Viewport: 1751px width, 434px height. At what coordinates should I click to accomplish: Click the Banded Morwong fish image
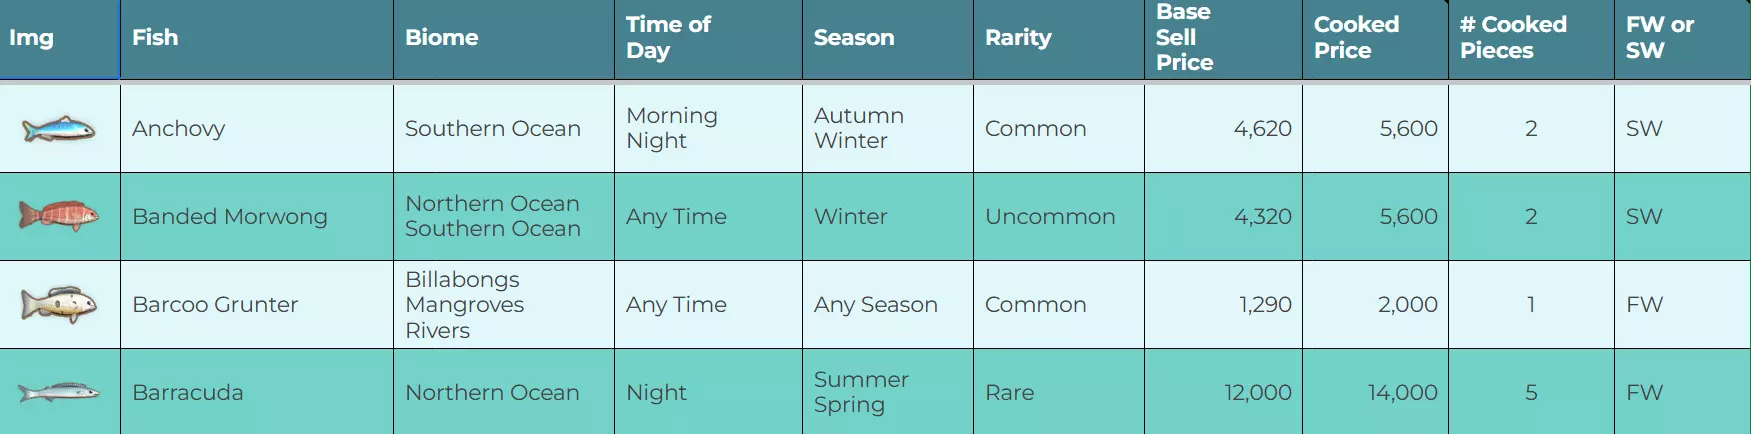click(x=59, y=216)
